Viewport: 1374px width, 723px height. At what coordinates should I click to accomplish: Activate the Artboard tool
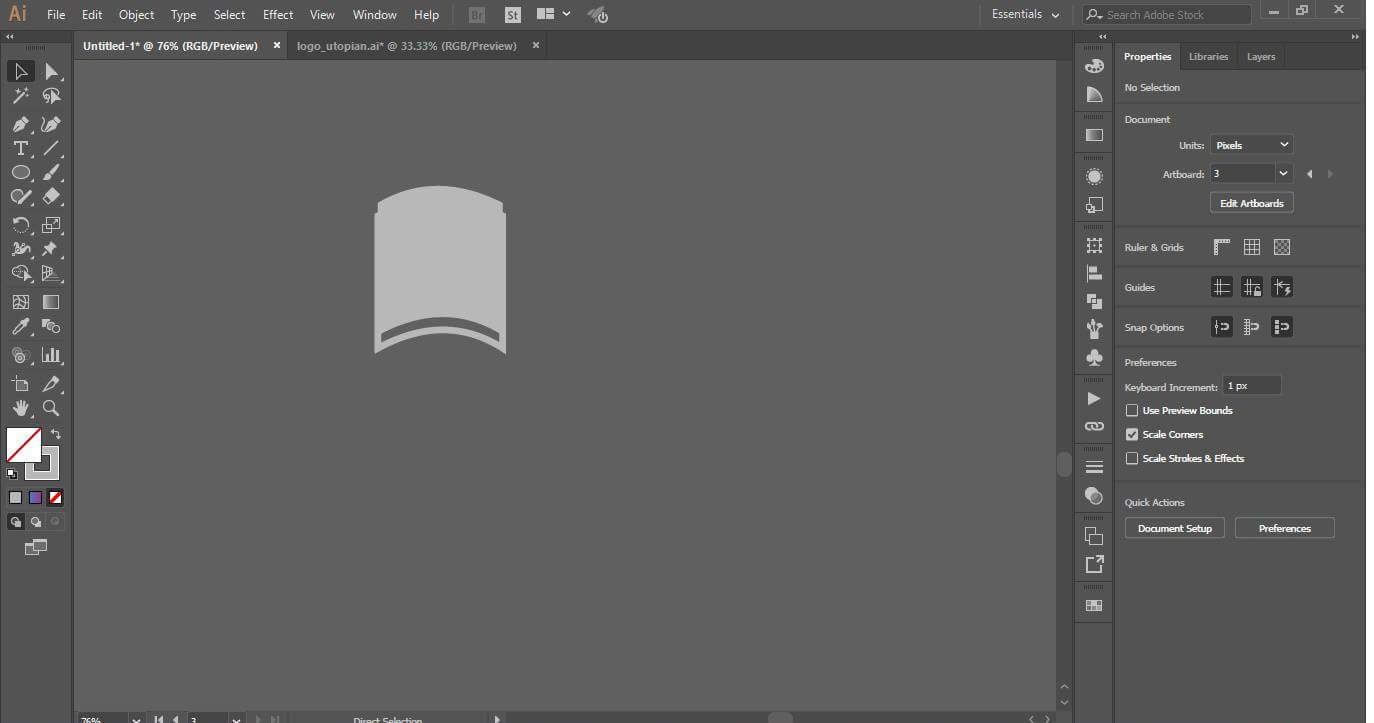click(20, 384)
